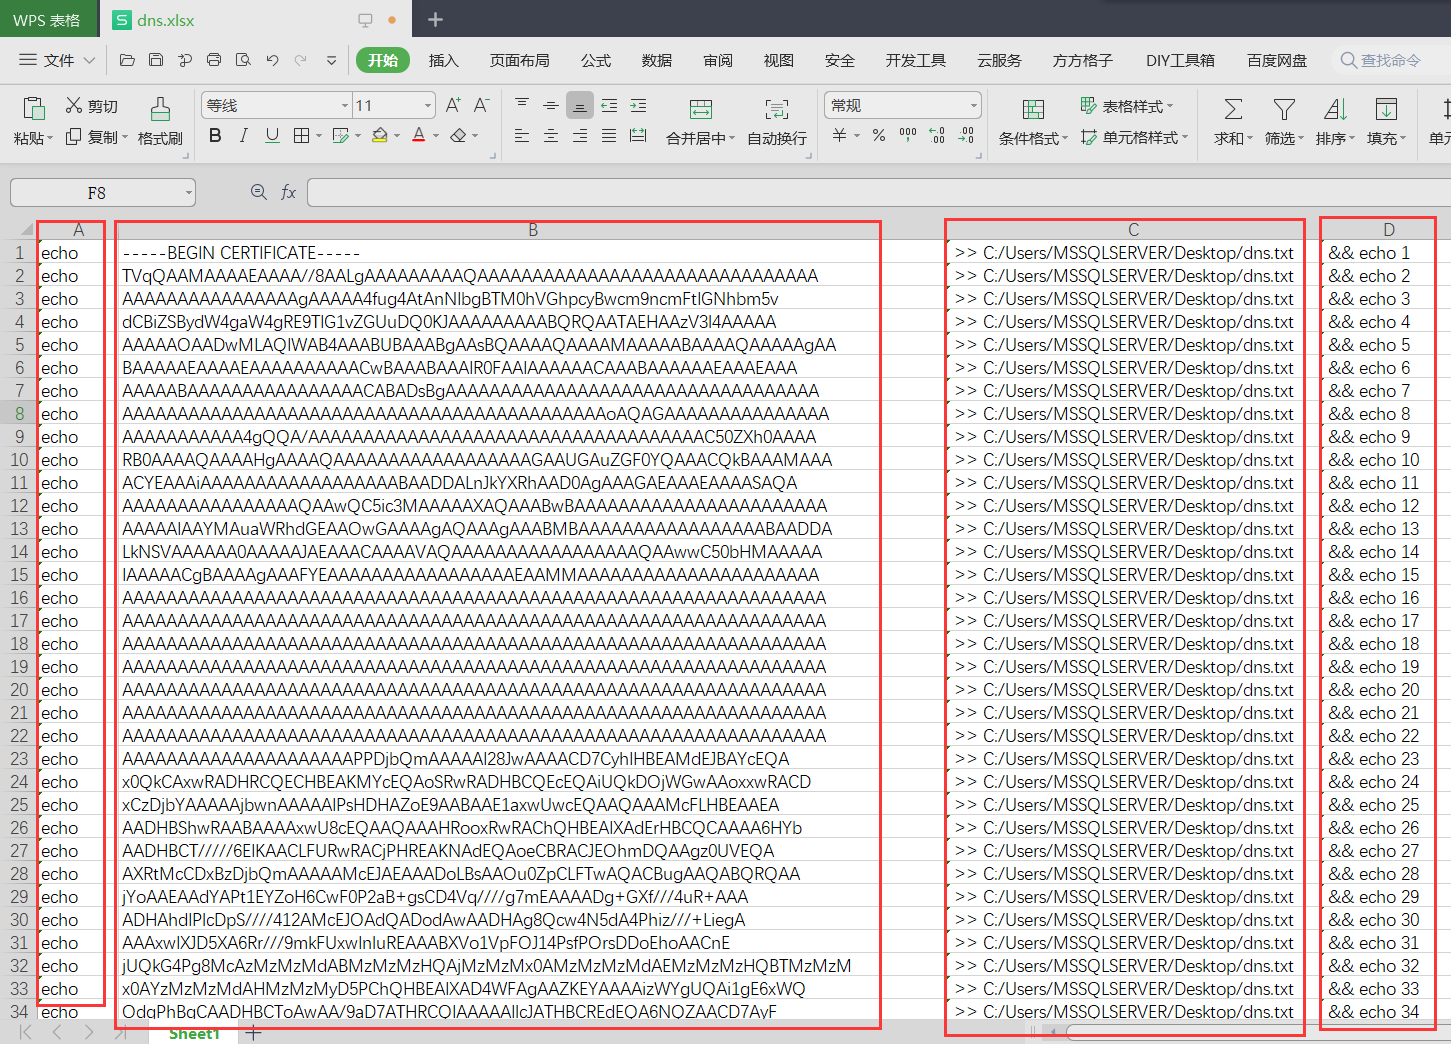Click the 查找命令 search box

(x=1391, y=60)
